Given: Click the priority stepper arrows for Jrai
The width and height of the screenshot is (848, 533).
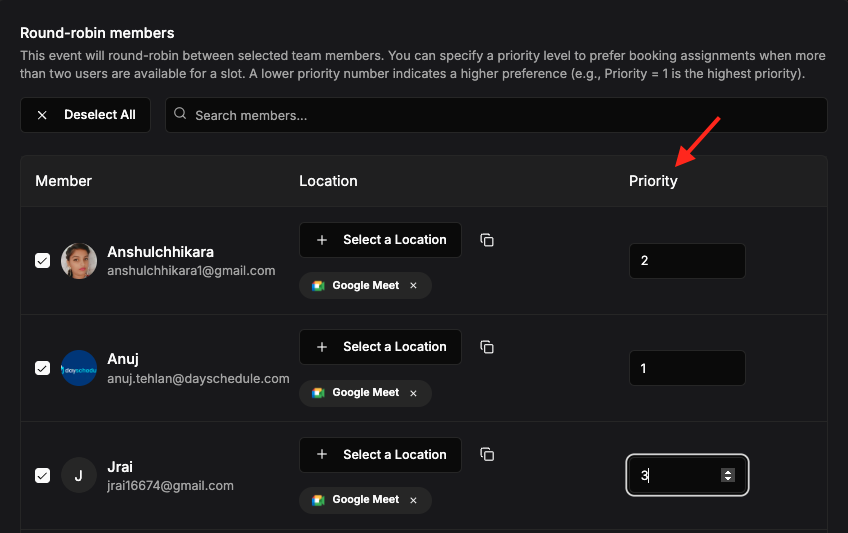Looking at the screenshot, I should pyautogui.click(x=728, y=475).
